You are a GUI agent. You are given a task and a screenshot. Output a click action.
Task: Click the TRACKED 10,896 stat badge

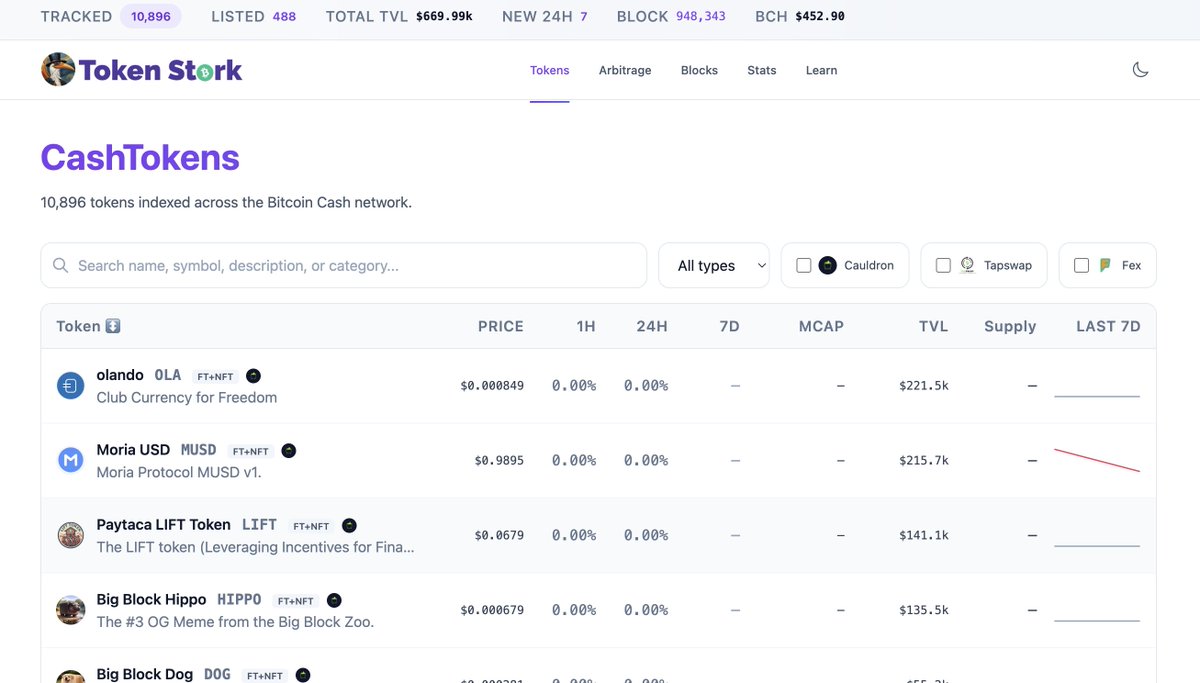click(112, 16)
